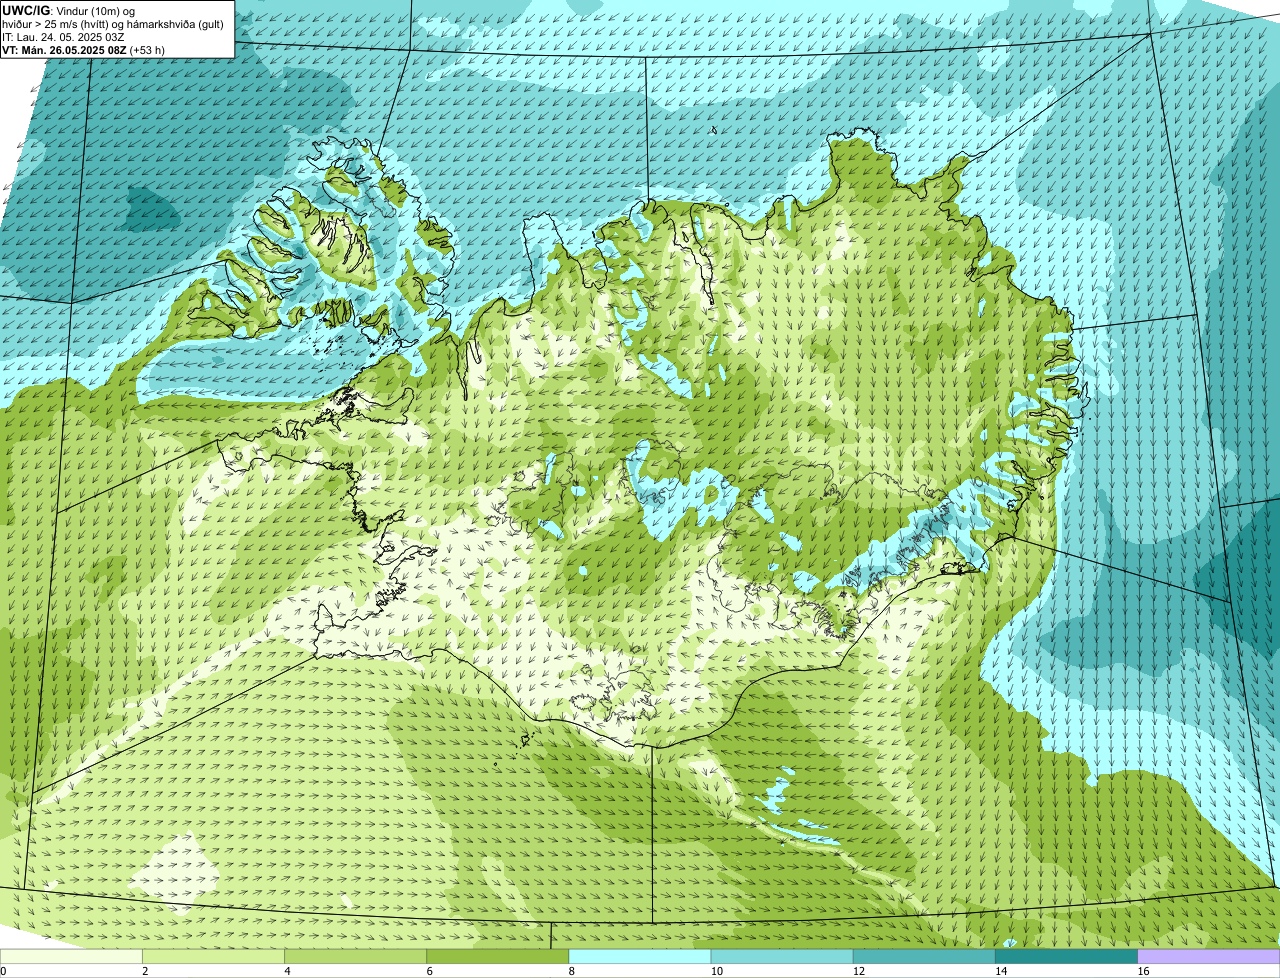Click the 8–10 m/s pale cyan legend swatch
This screenshot has height=978, width=1280.
[640, 956]
